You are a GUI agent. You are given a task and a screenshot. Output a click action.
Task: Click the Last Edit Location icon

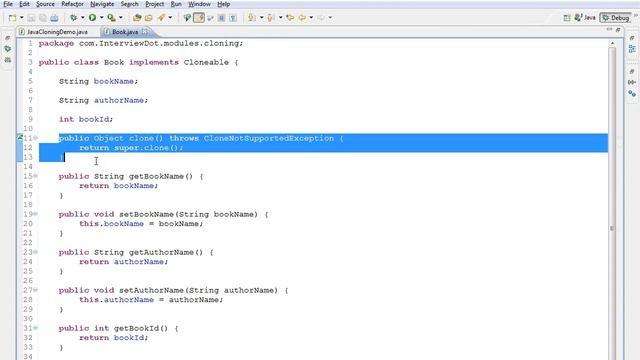click(290, 18)
